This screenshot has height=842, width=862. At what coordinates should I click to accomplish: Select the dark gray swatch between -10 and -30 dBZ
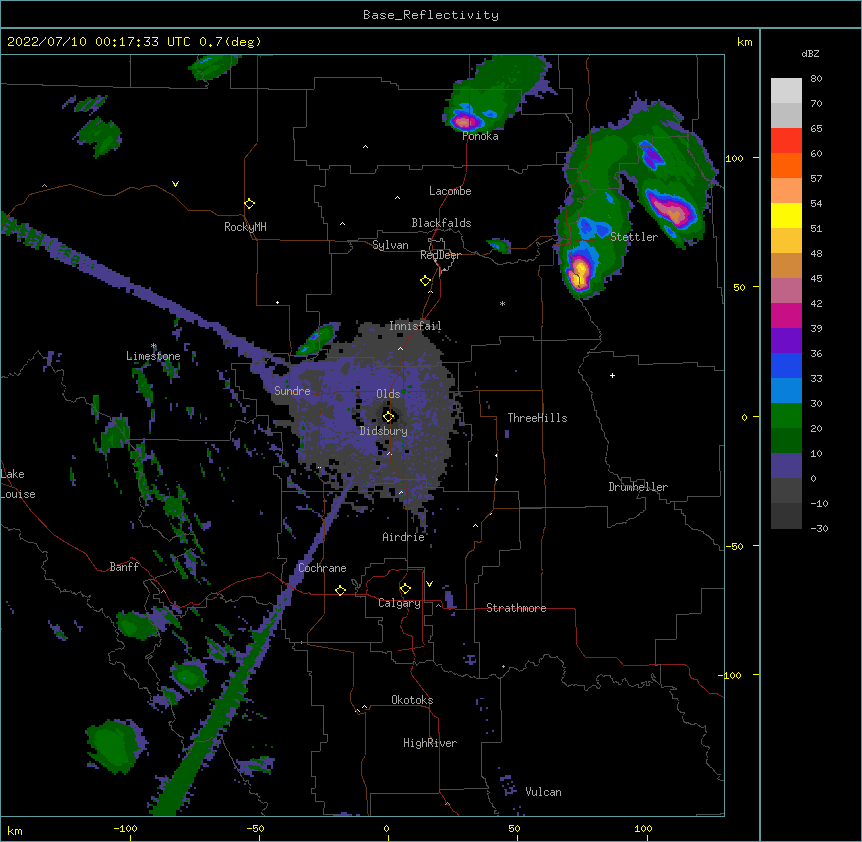pos(786,516)
